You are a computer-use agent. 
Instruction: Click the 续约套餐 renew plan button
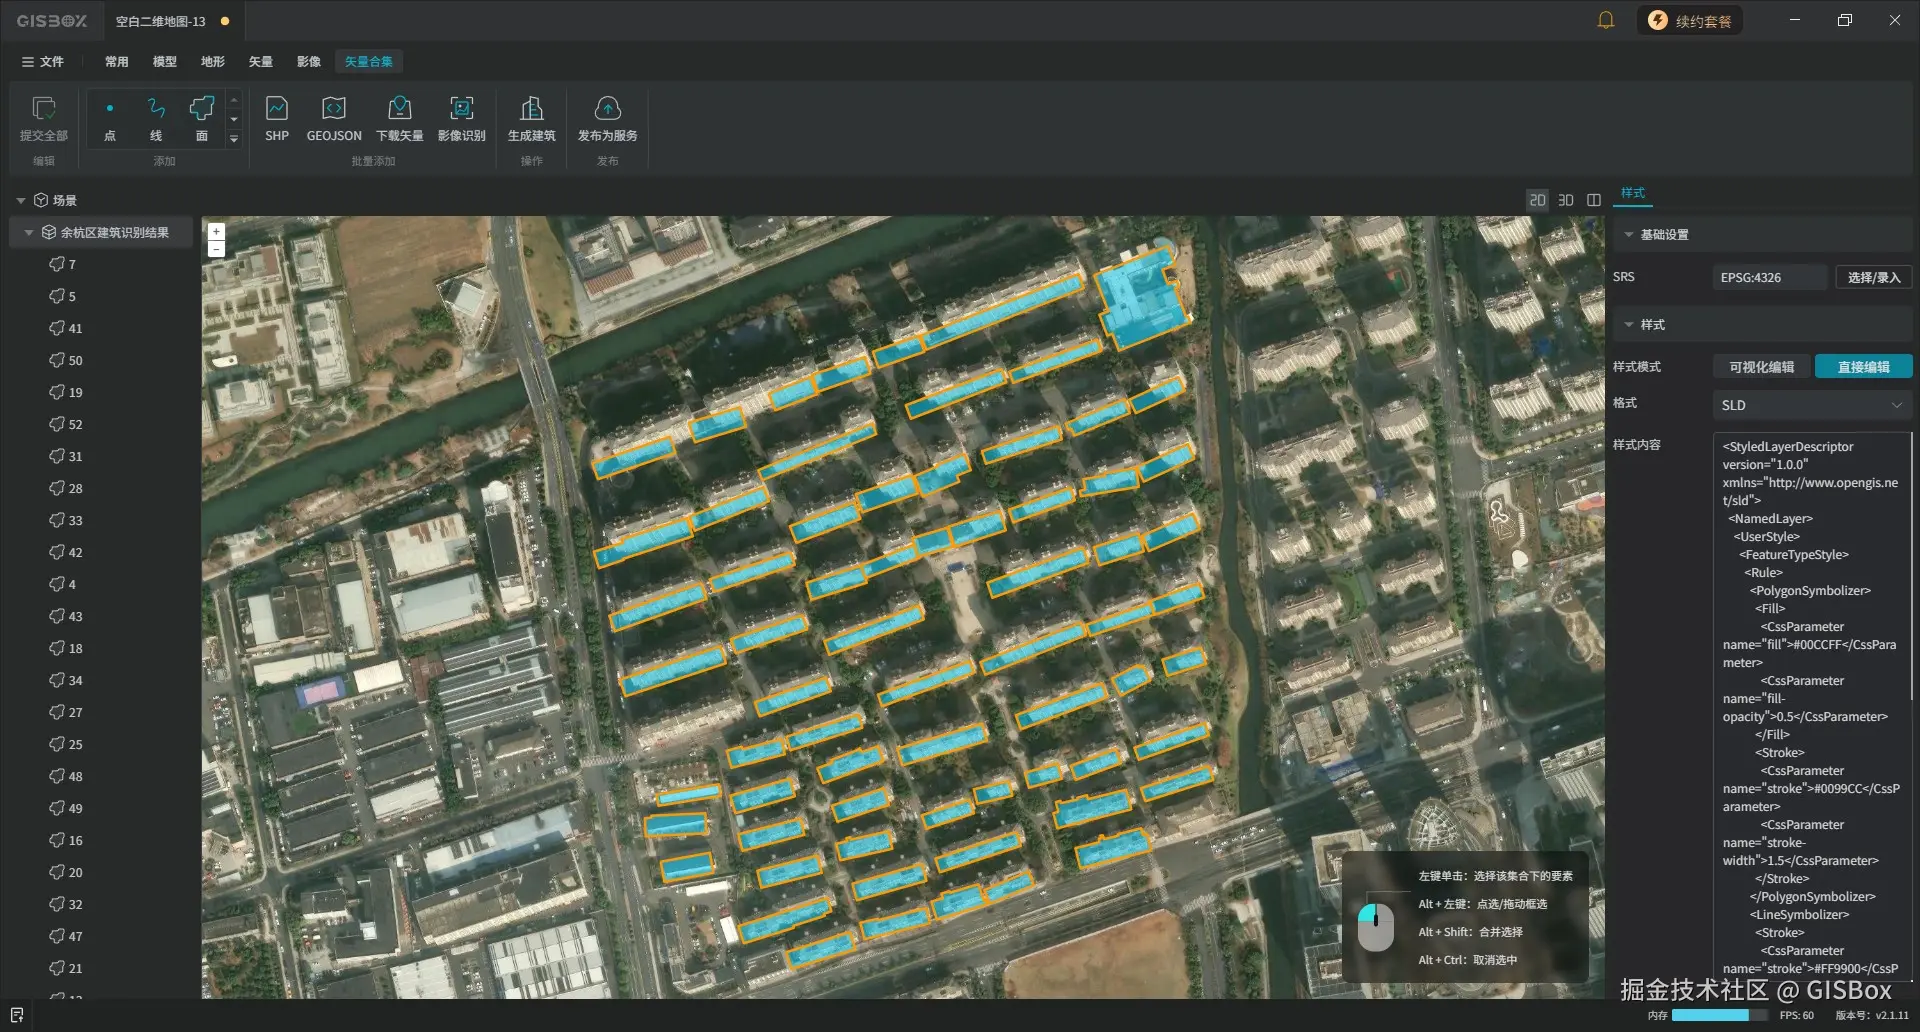(1690, 21)
